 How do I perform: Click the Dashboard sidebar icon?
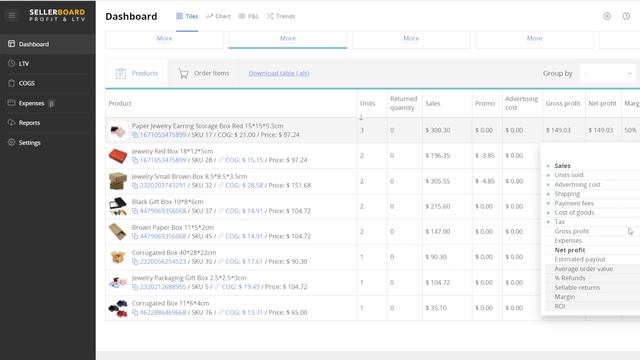(11, 44)
